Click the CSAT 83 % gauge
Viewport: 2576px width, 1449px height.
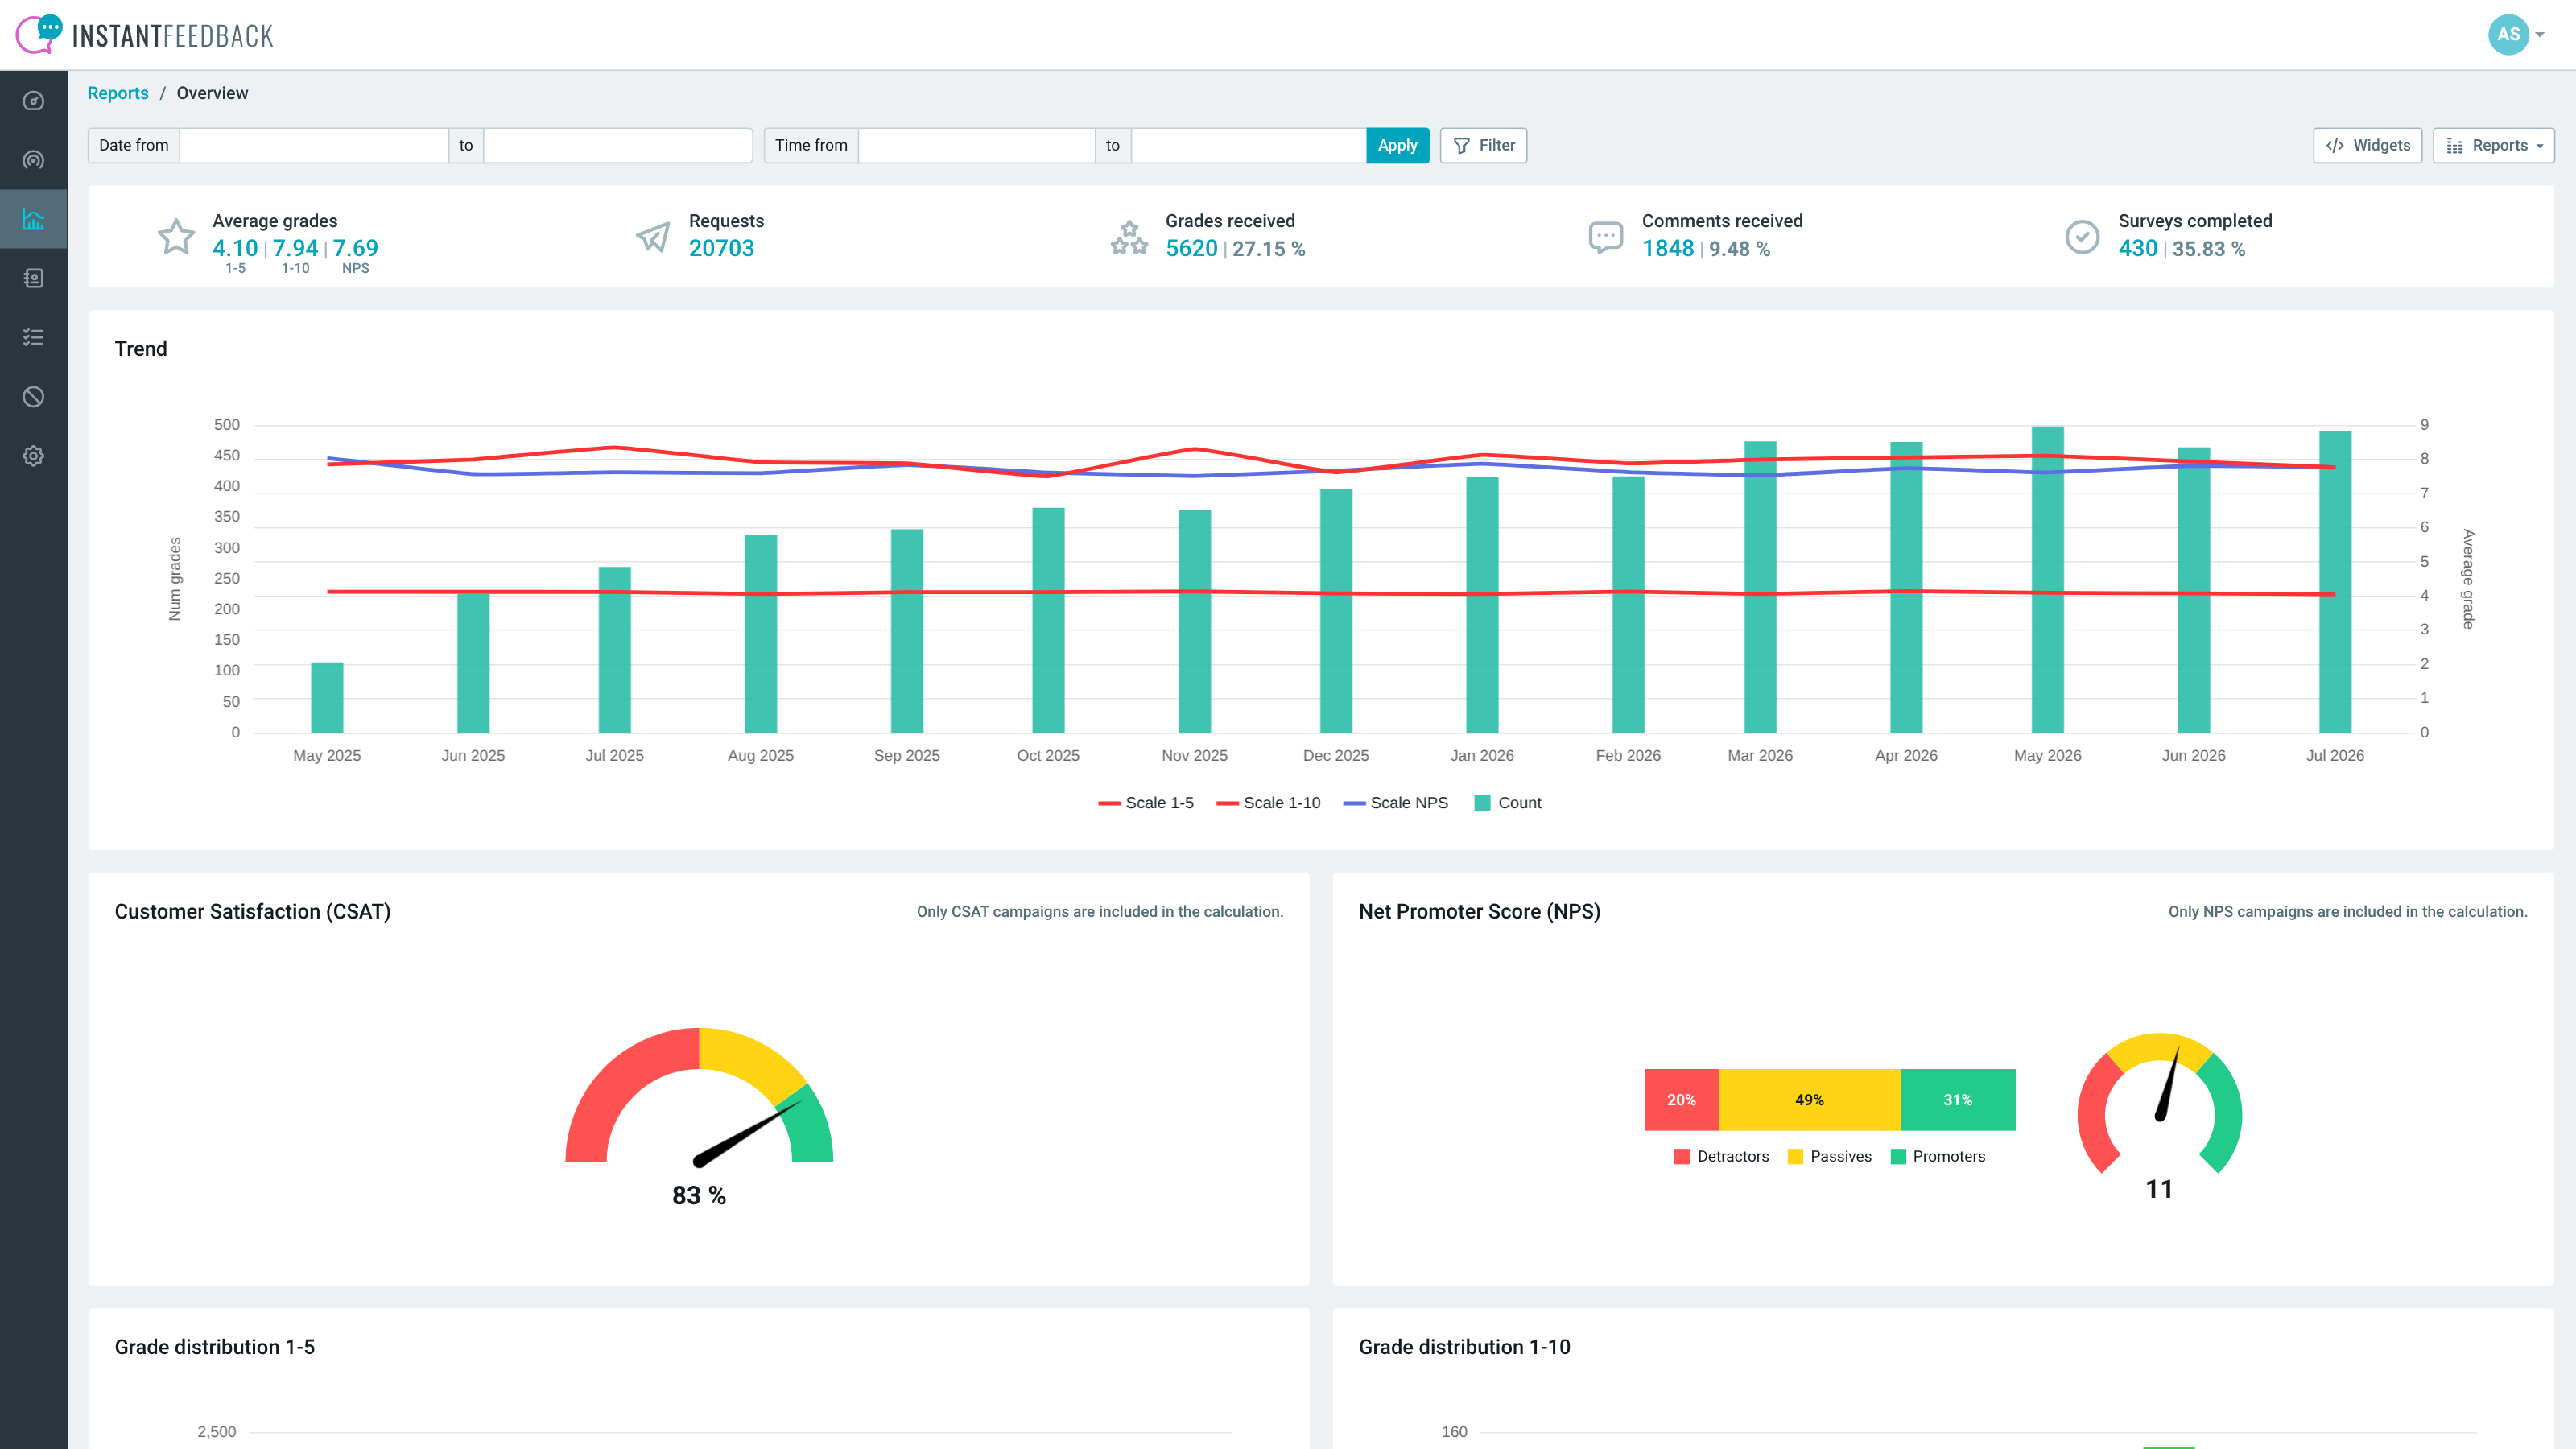point(699,1098)
